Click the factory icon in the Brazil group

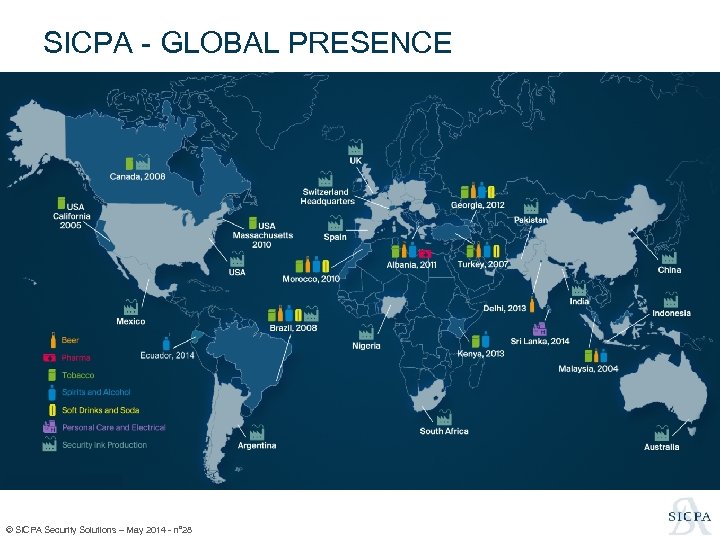[311, 314]
